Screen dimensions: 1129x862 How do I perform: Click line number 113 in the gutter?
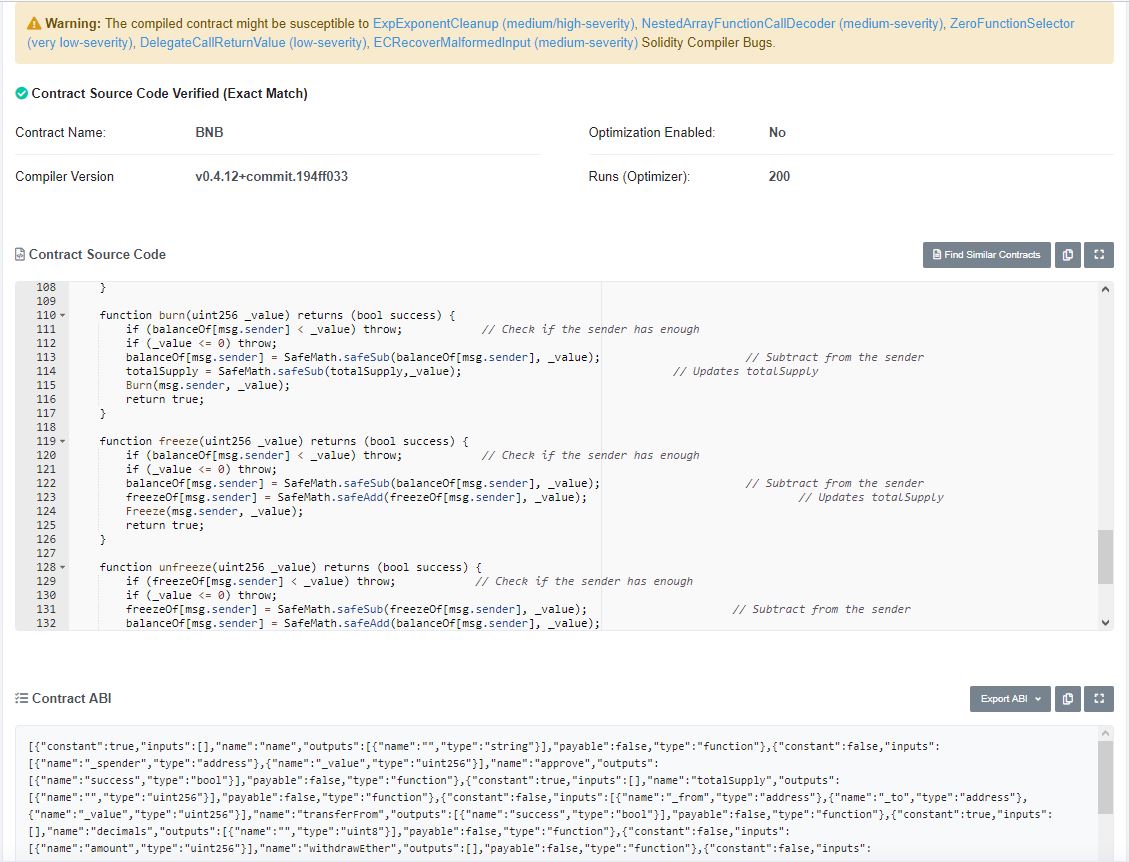[x=46, y=357]
